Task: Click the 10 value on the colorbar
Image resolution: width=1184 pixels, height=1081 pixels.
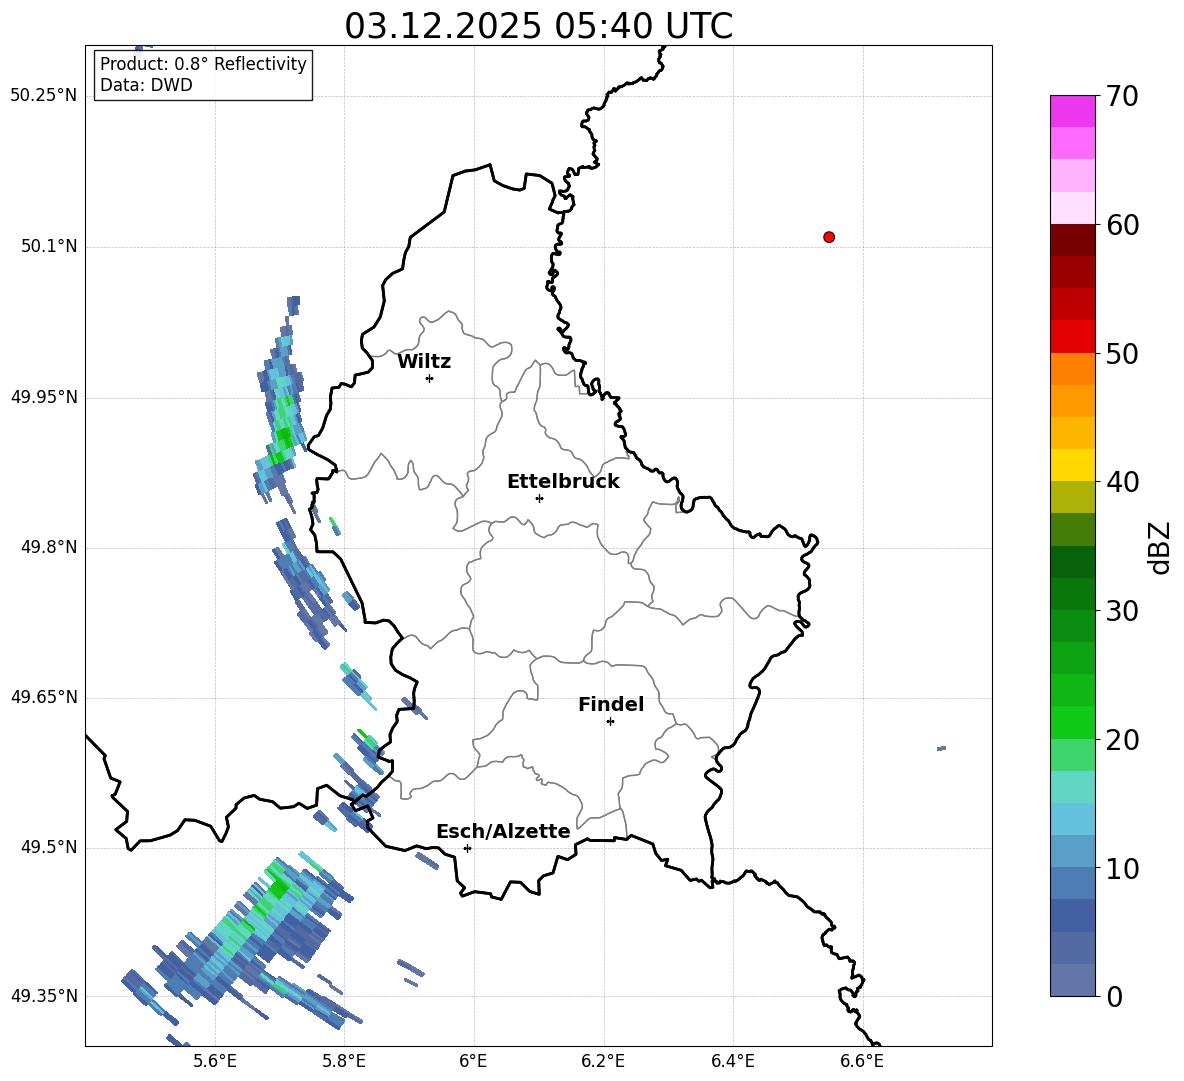Action: [x=1122, y=868]
